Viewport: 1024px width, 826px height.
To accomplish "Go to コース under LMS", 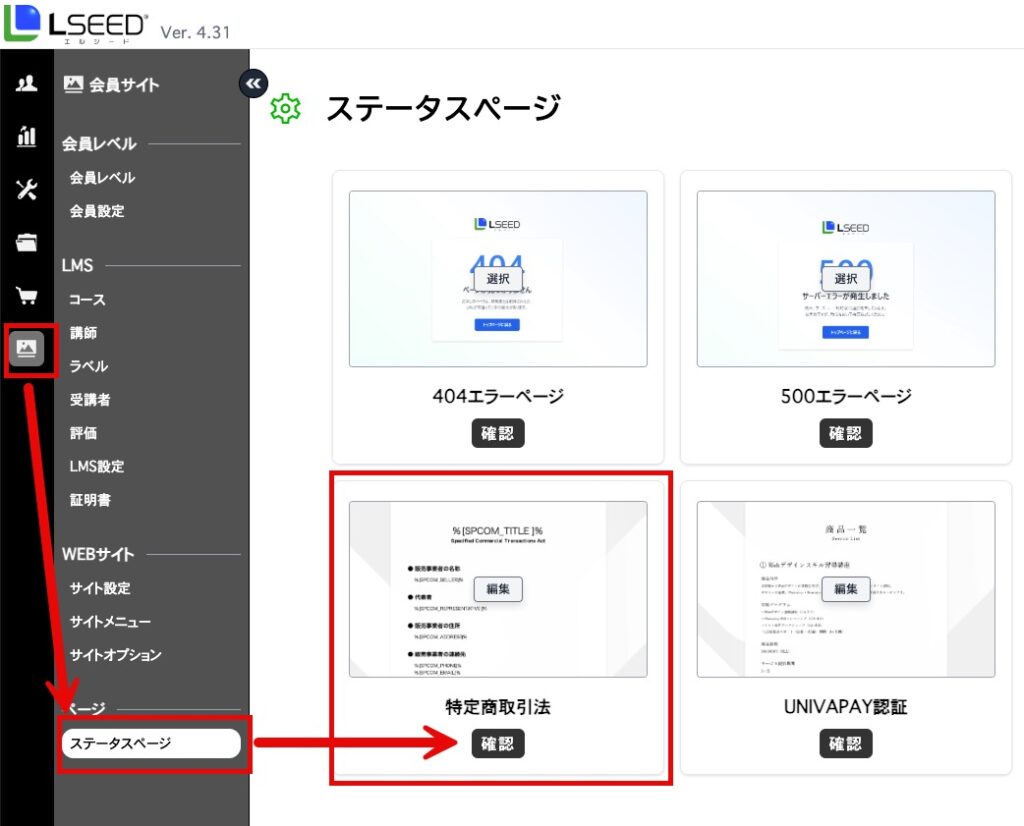I will [87, 299].
